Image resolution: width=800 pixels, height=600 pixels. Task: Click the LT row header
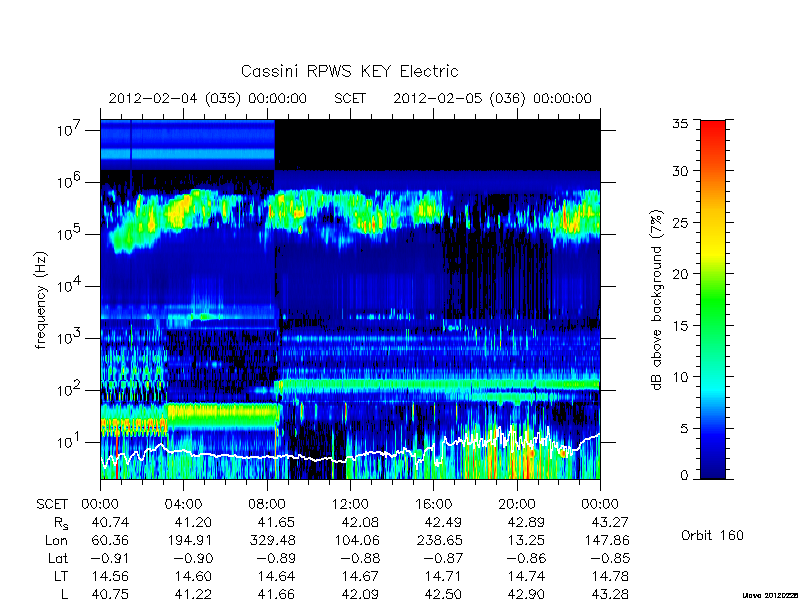[x=61, y=576]
